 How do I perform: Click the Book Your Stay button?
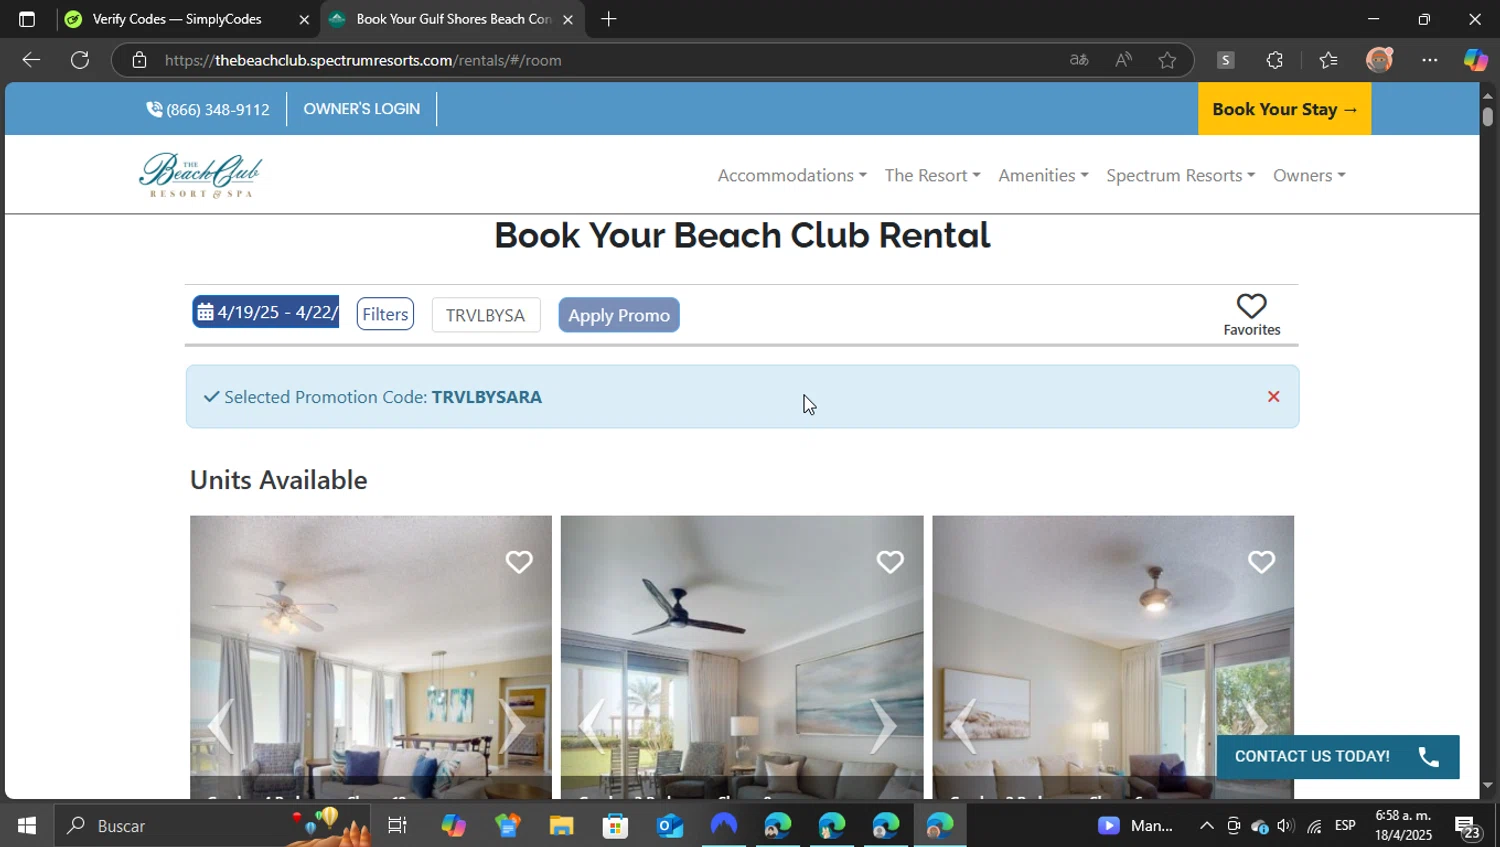click(x=1284, y=109)
